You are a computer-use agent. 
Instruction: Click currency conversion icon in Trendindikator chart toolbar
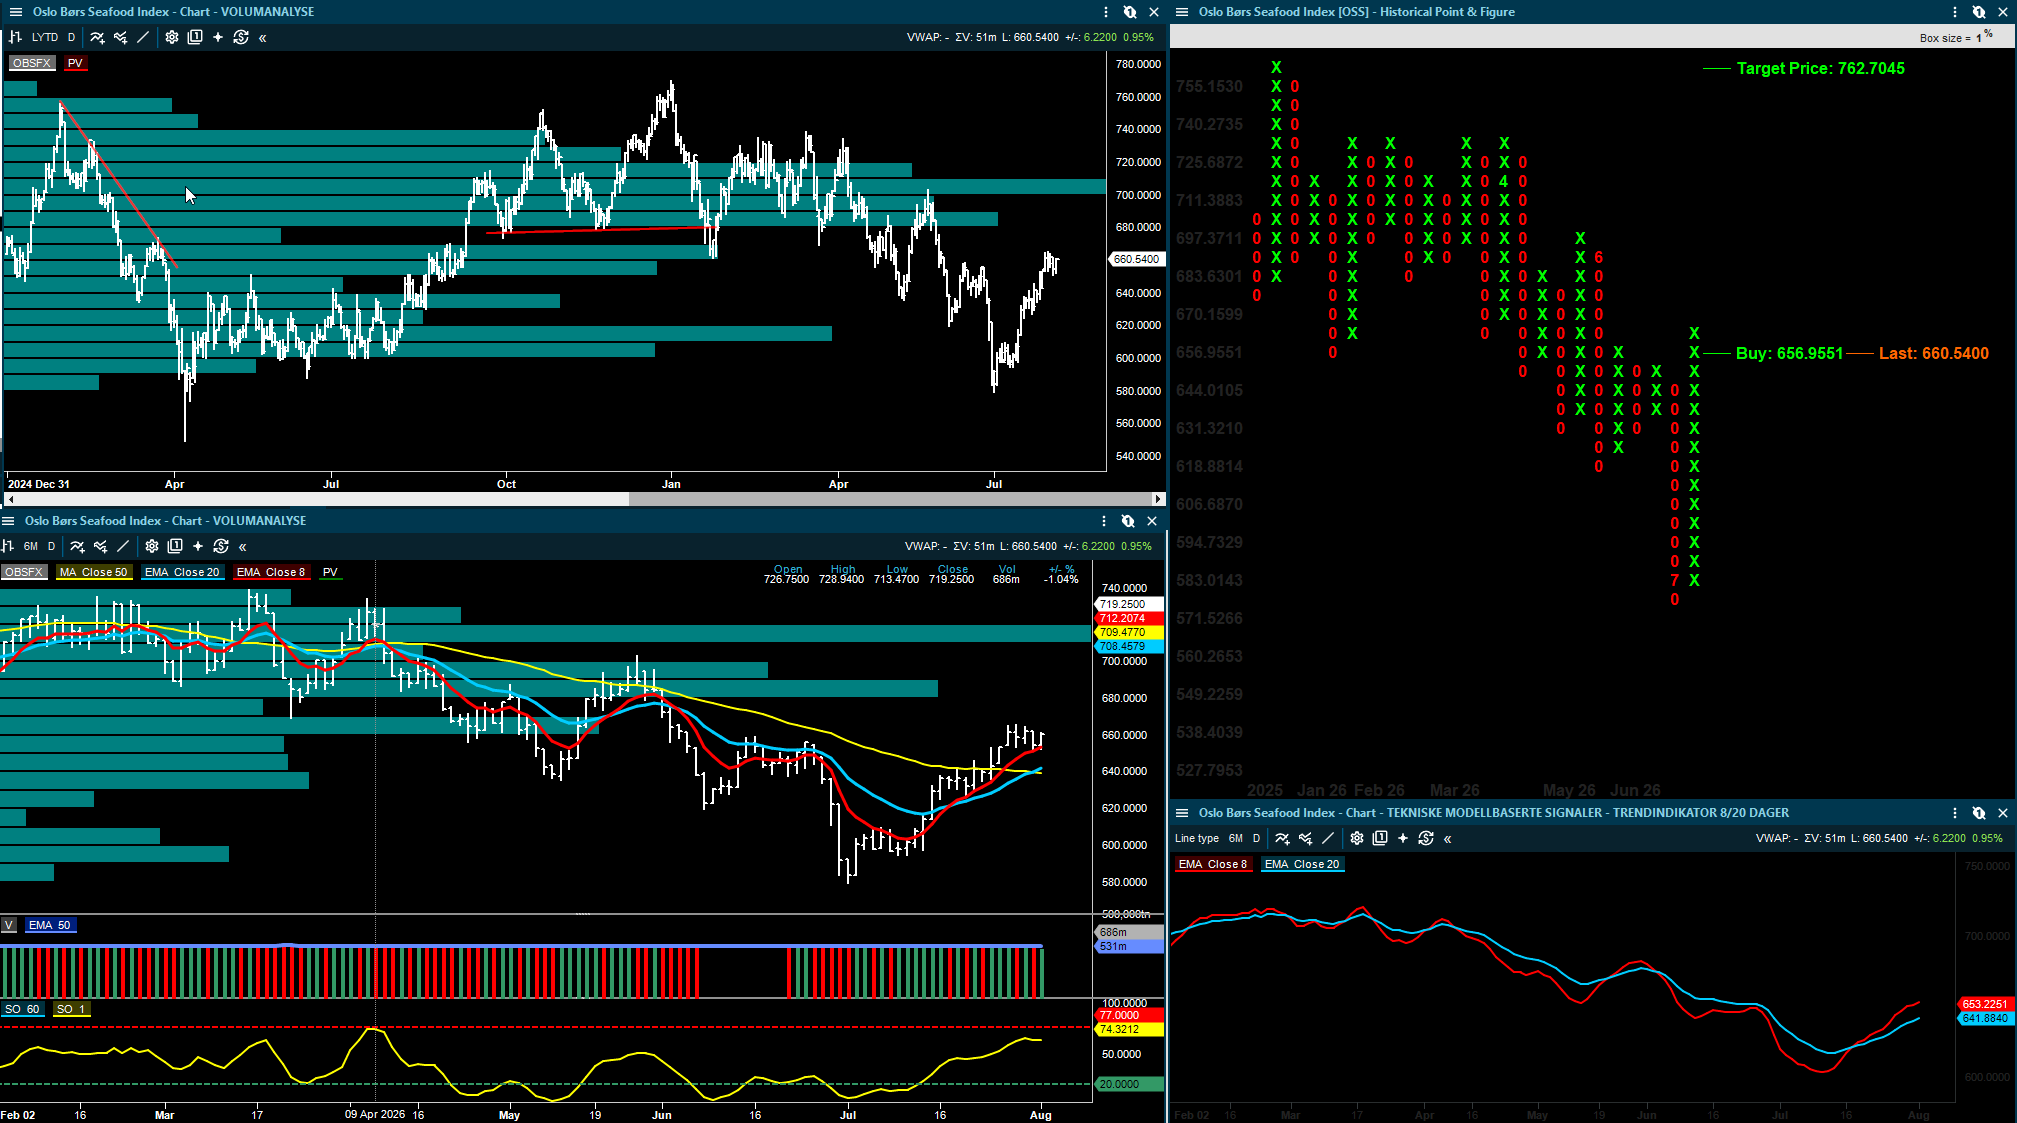[1426, 838]
